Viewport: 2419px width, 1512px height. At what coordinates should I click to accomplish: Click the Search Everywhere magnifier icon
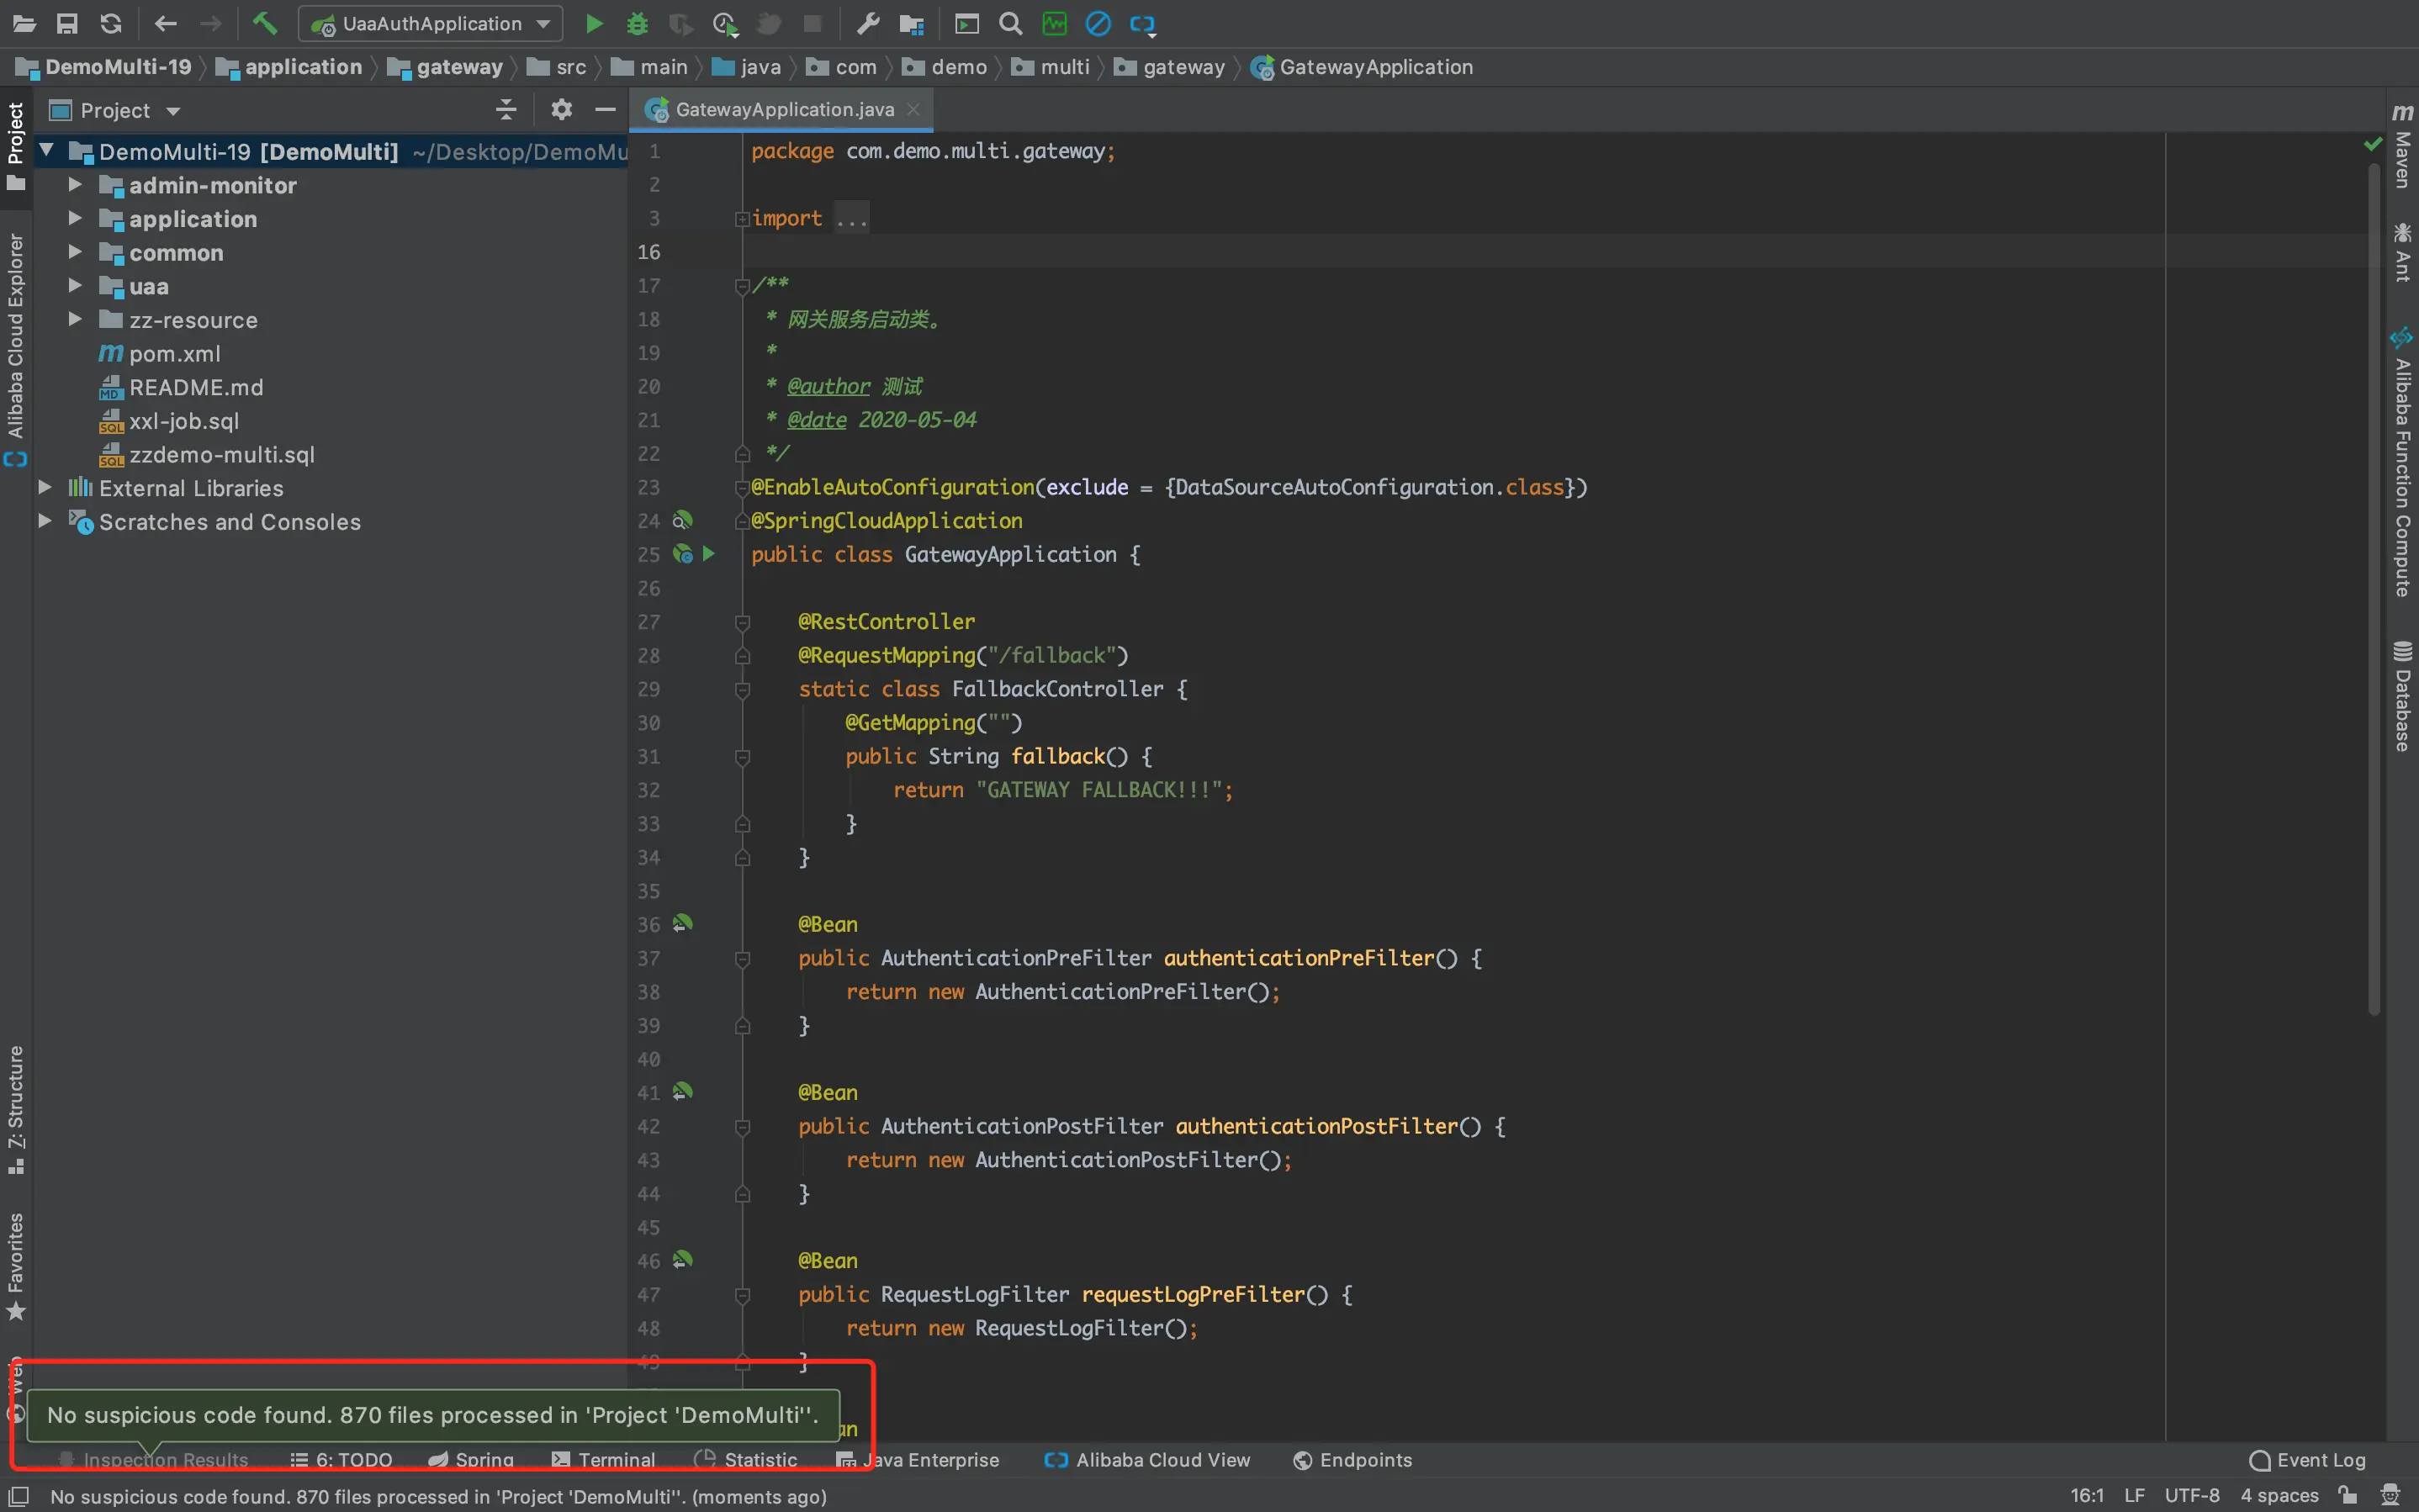click(x=1010, y=23)
